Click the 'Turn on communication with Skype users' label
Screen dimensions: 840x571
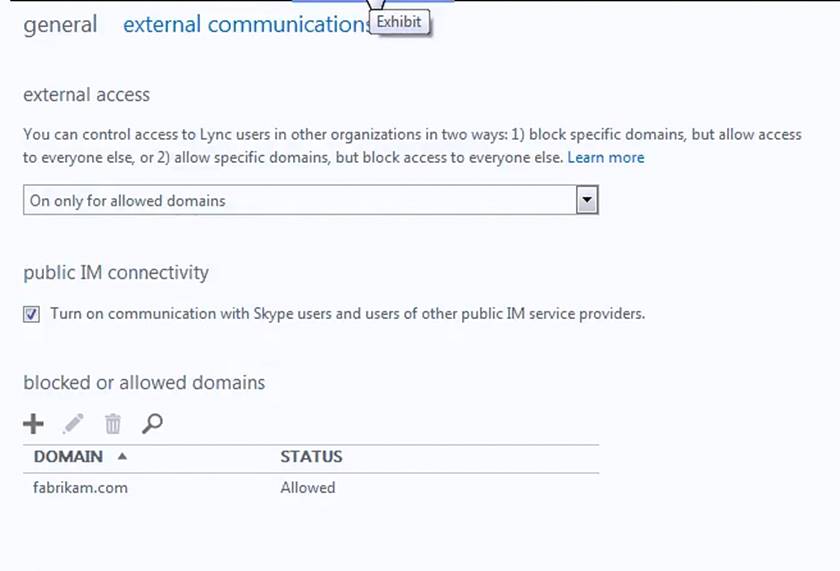347,314
